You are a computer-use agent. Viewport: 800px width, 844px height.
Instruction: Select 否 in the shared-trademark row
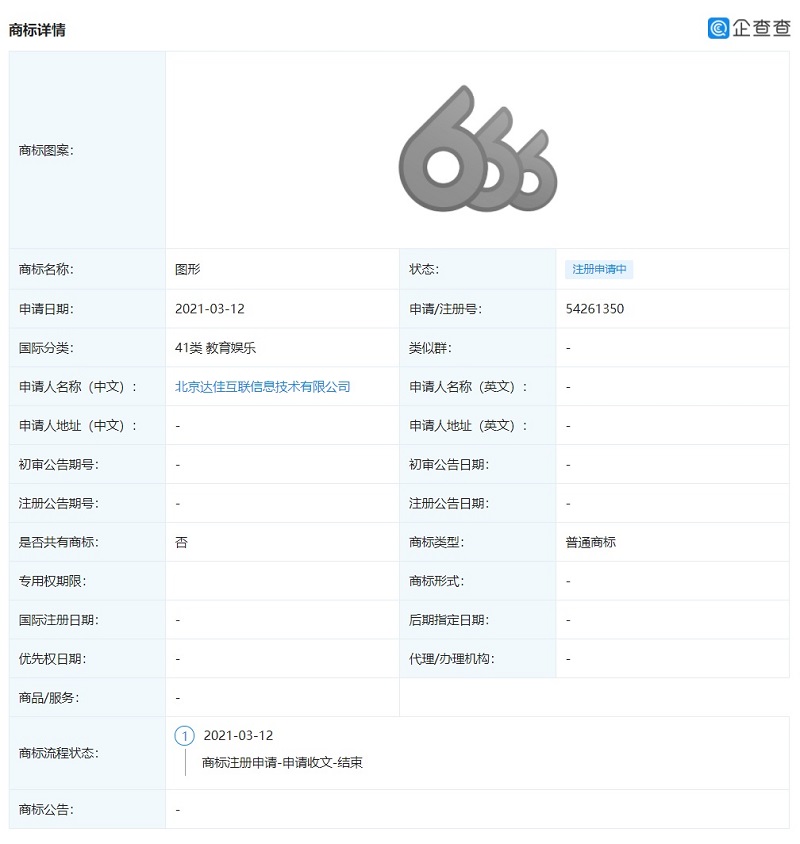(x=181, y=543)
